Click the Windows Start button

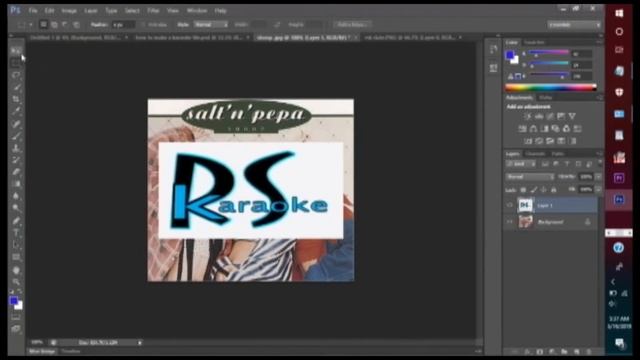point(619,13)
